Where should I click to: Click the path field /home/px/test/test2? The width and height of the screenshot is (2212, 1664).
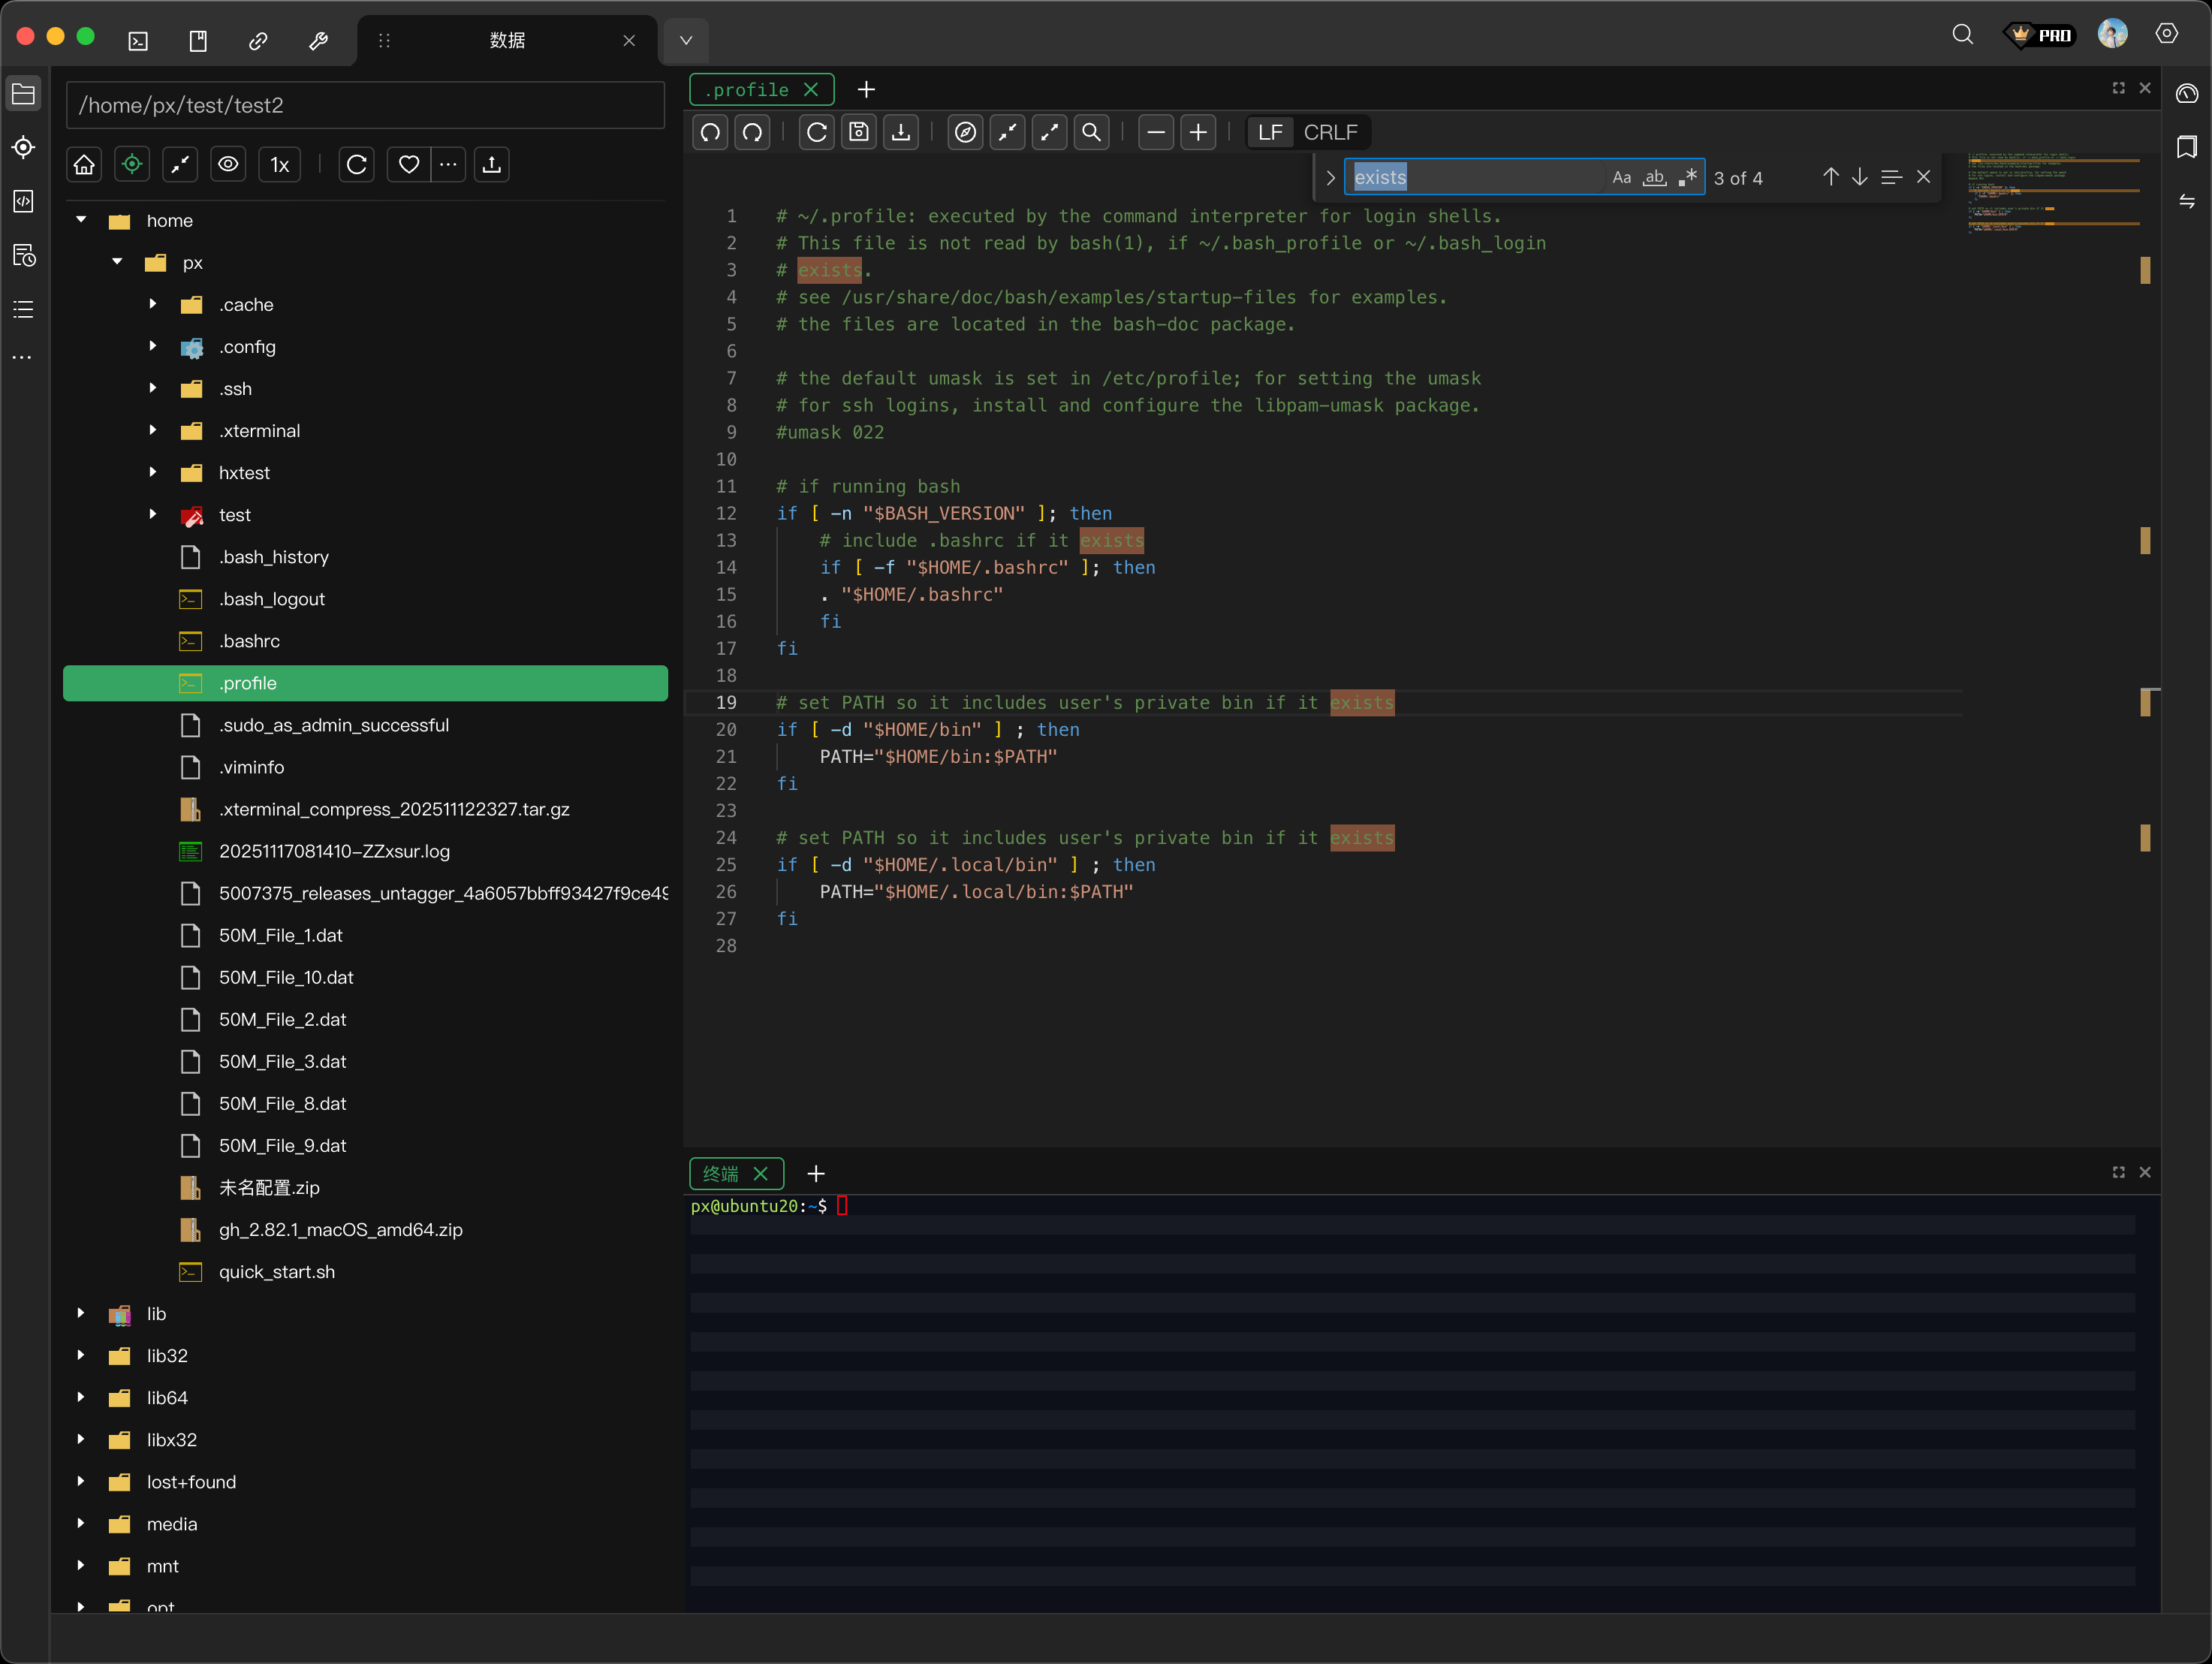pos(365,106)
